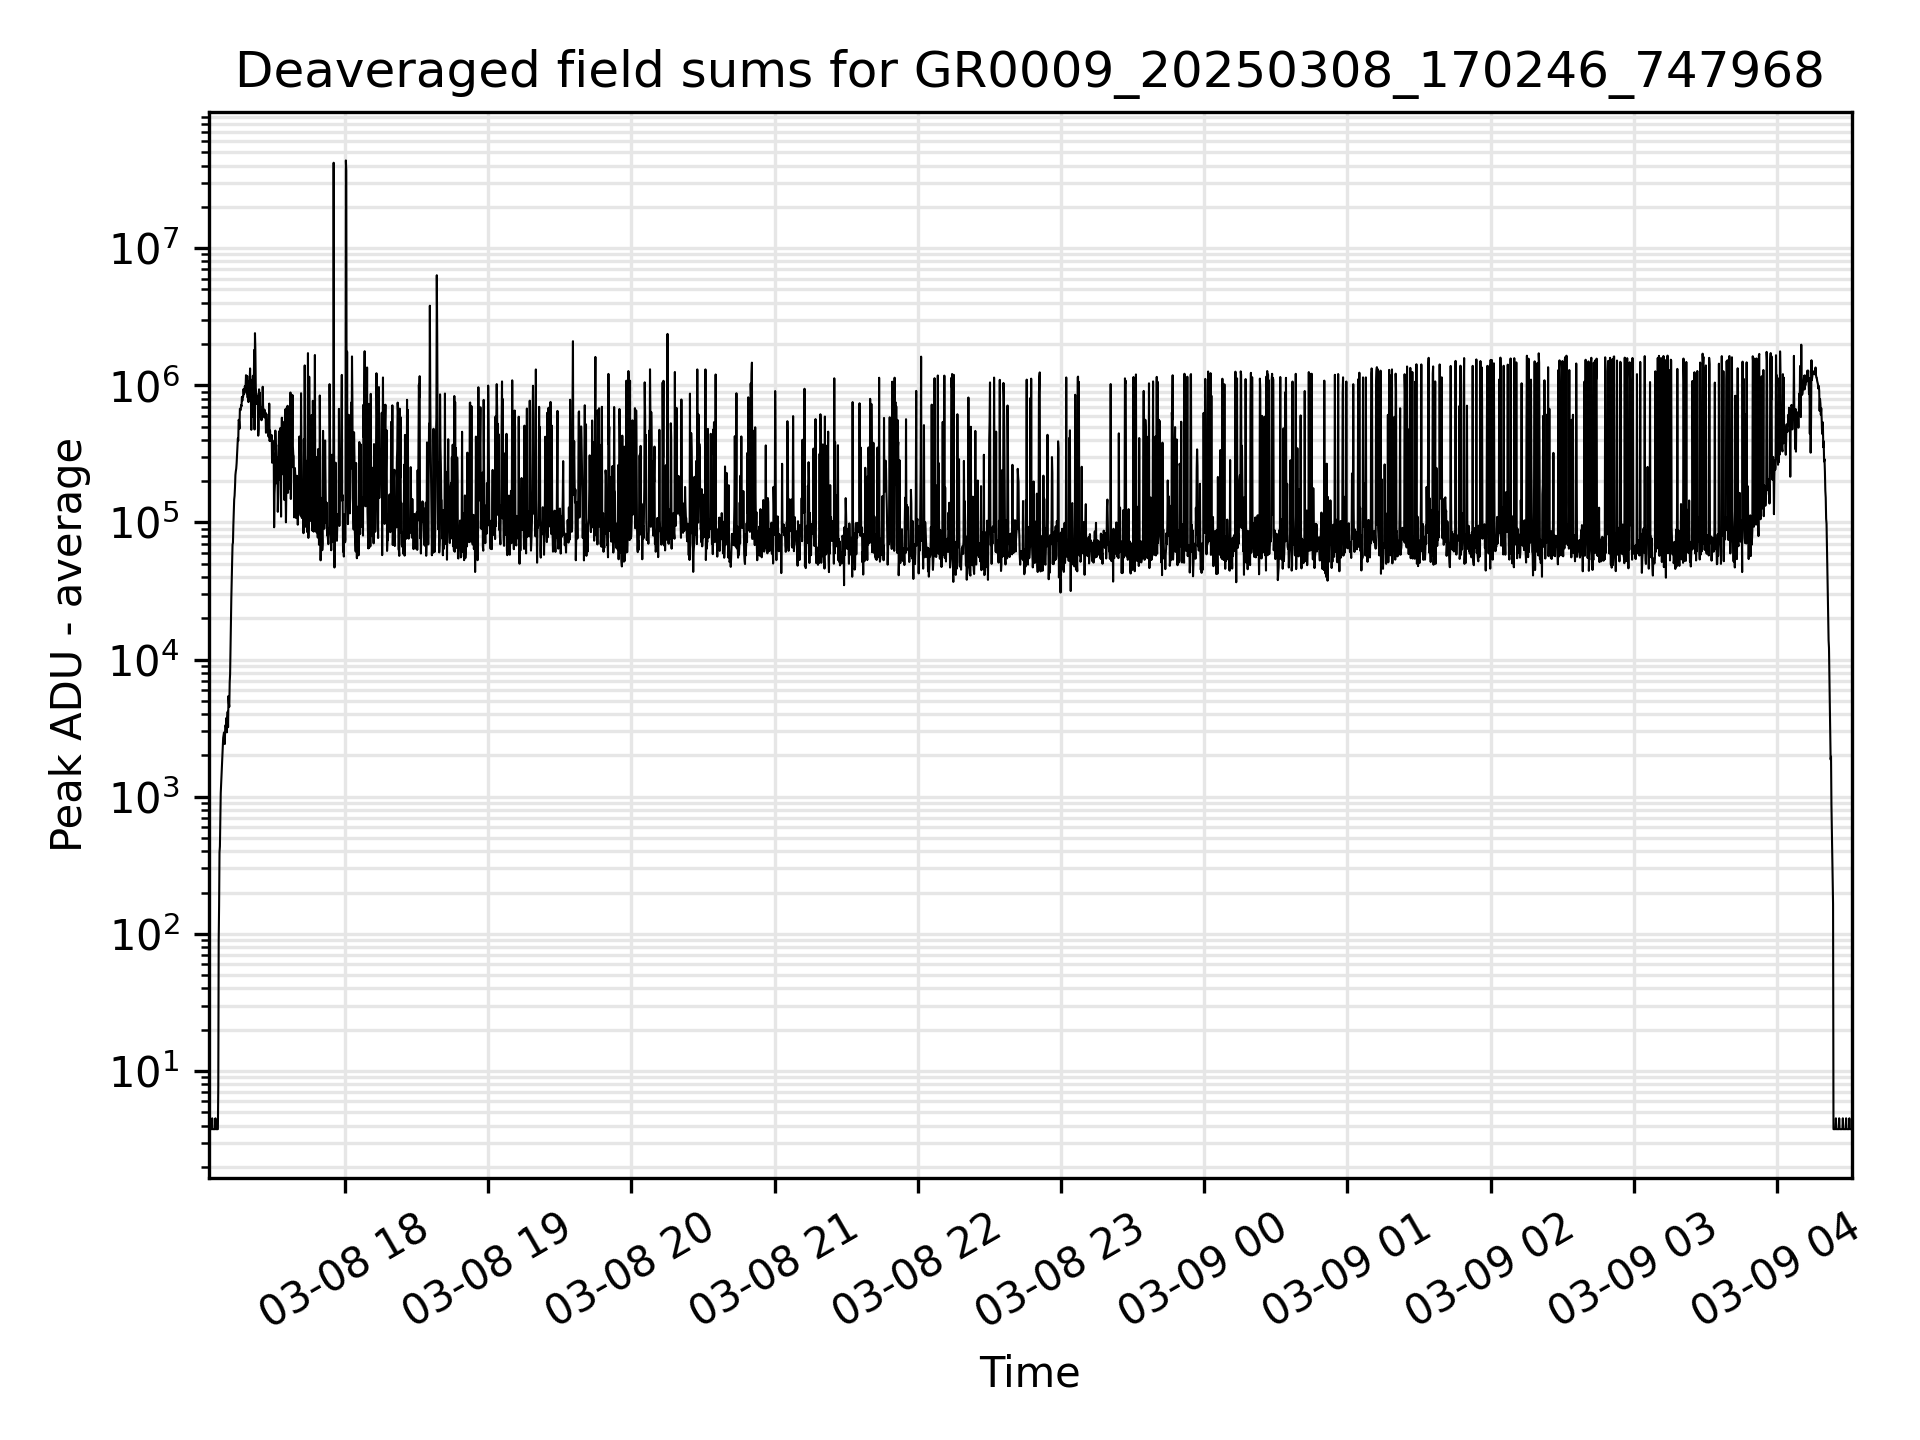The height and width of the screenshot is (1440, 1920).
Task: Click the y-axis label 'Peak ADU - average'
Action: coord(67,645)
